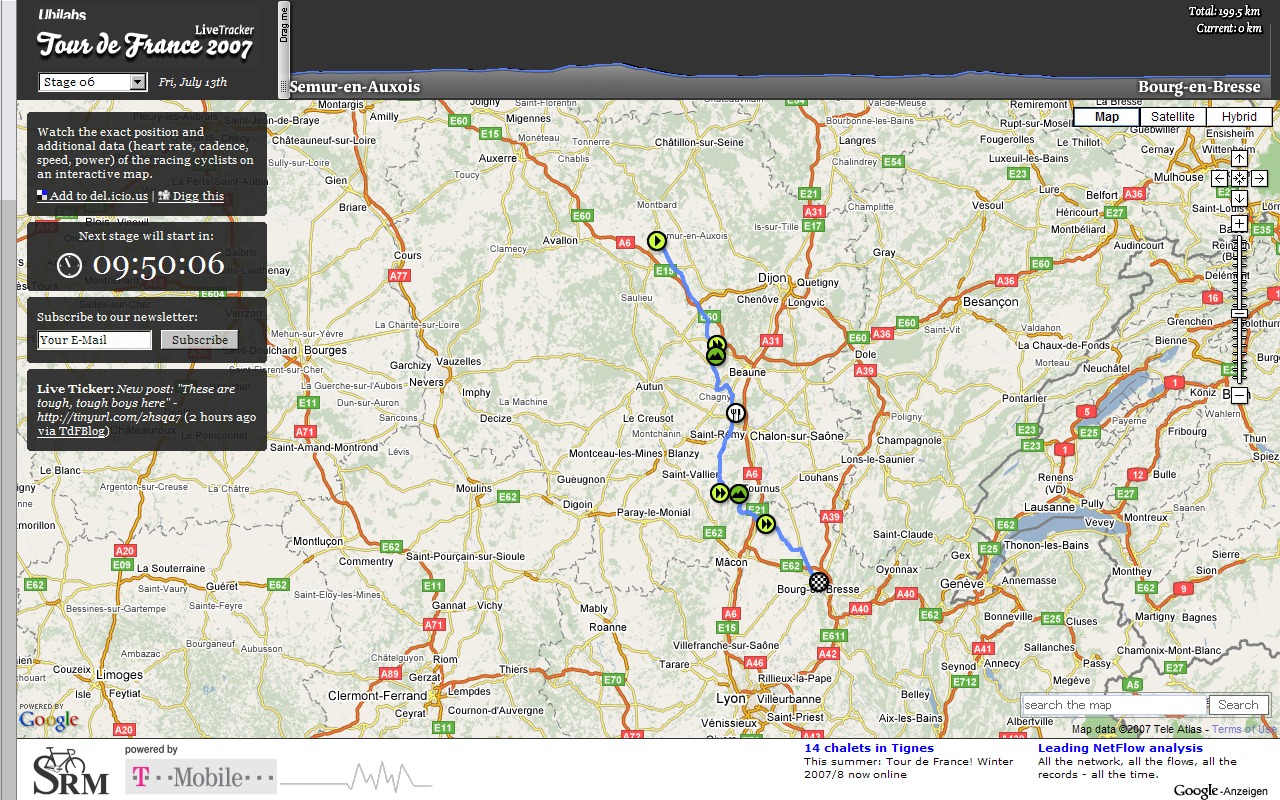Pan the map right with arrow button

1259,178
